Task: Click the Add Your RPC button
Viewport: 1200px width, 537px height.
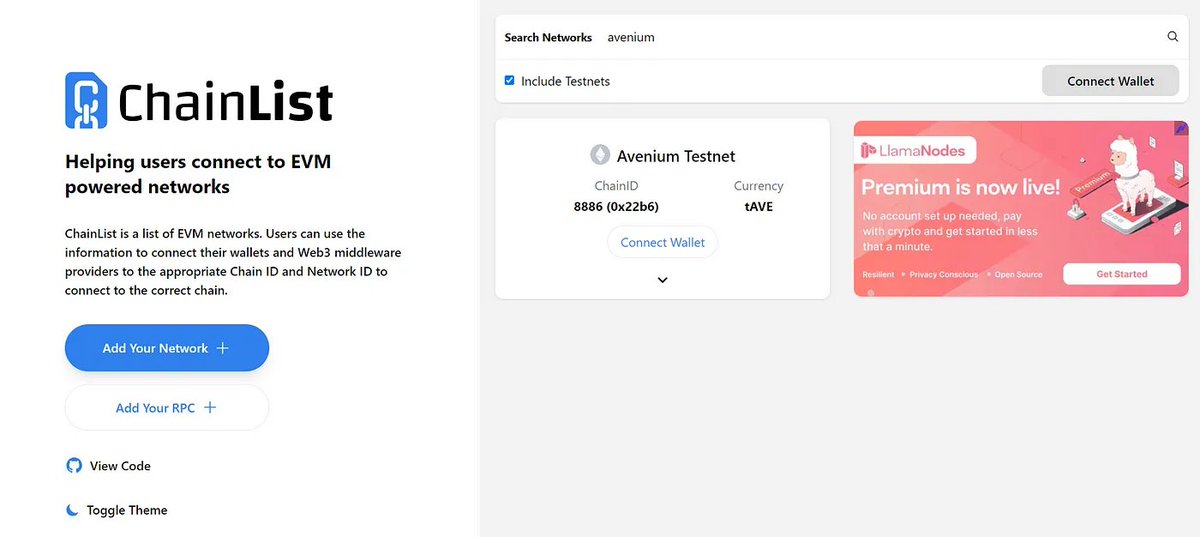Action: (167, 408)
